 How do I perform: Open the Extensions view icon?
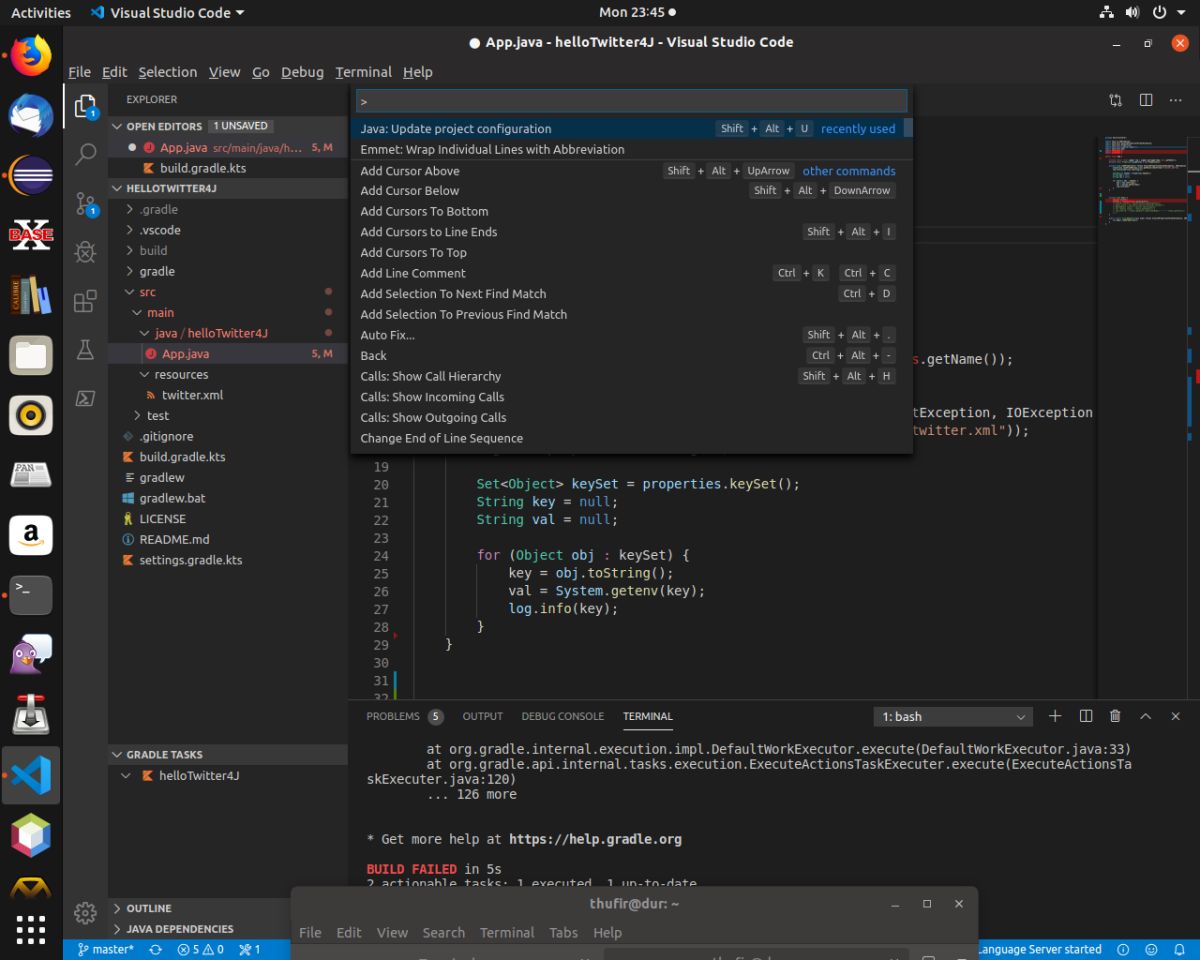point(86,301)
